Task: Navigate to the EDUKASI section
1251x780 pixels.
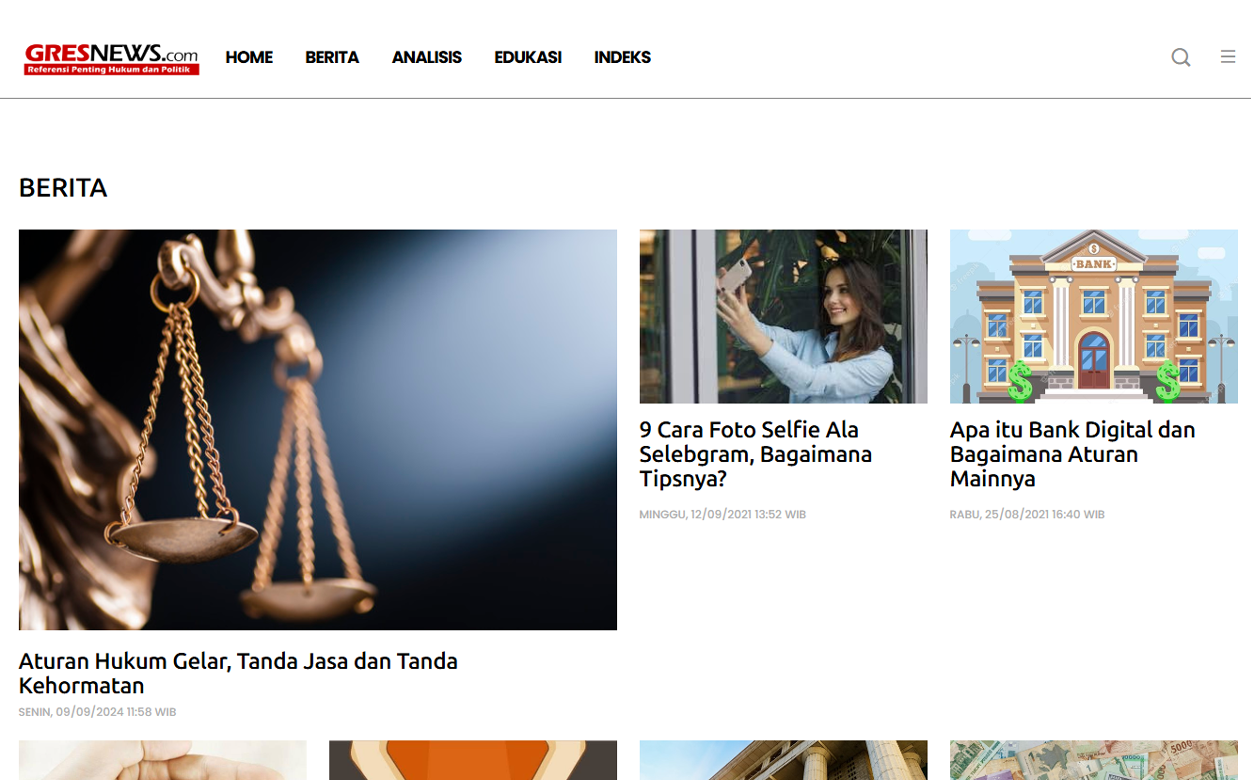Action: pos(527,57)
